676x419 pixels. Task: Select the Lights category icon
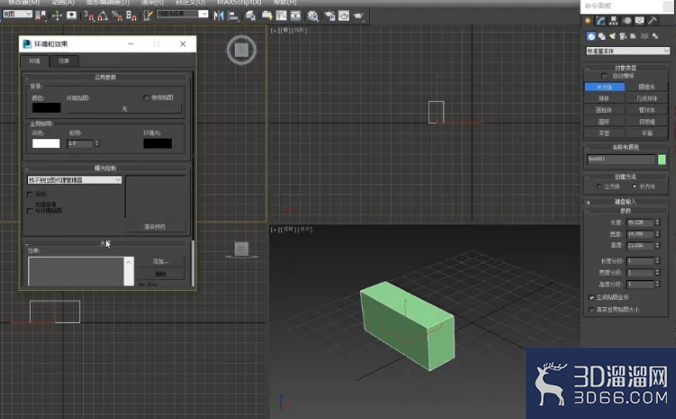(x=612, y=37)
